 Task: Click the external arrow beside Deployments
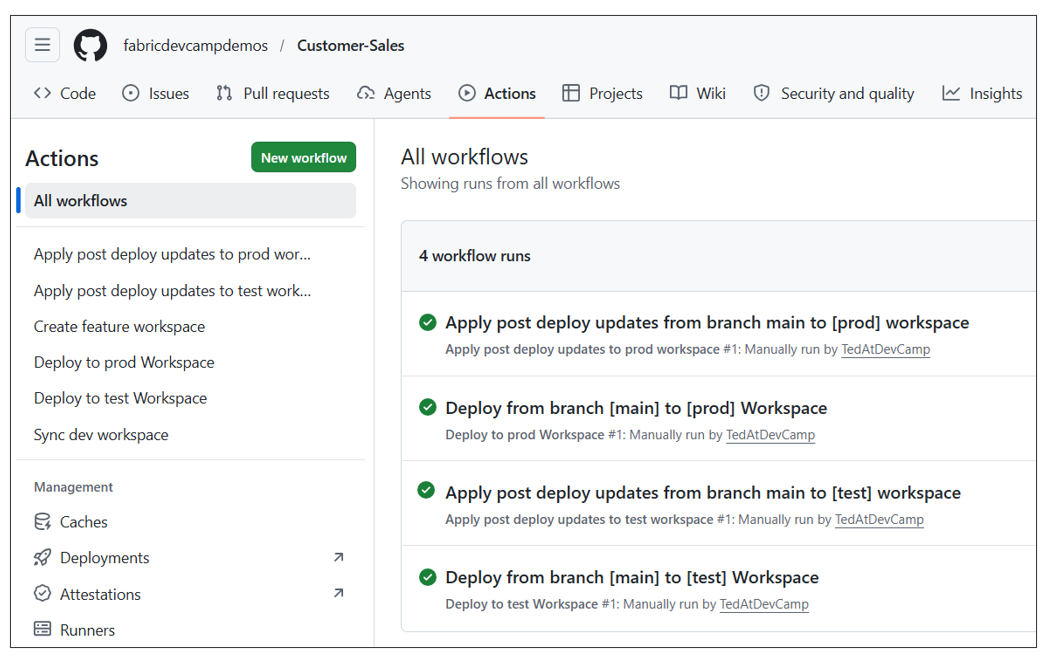(x=339, y=557)
